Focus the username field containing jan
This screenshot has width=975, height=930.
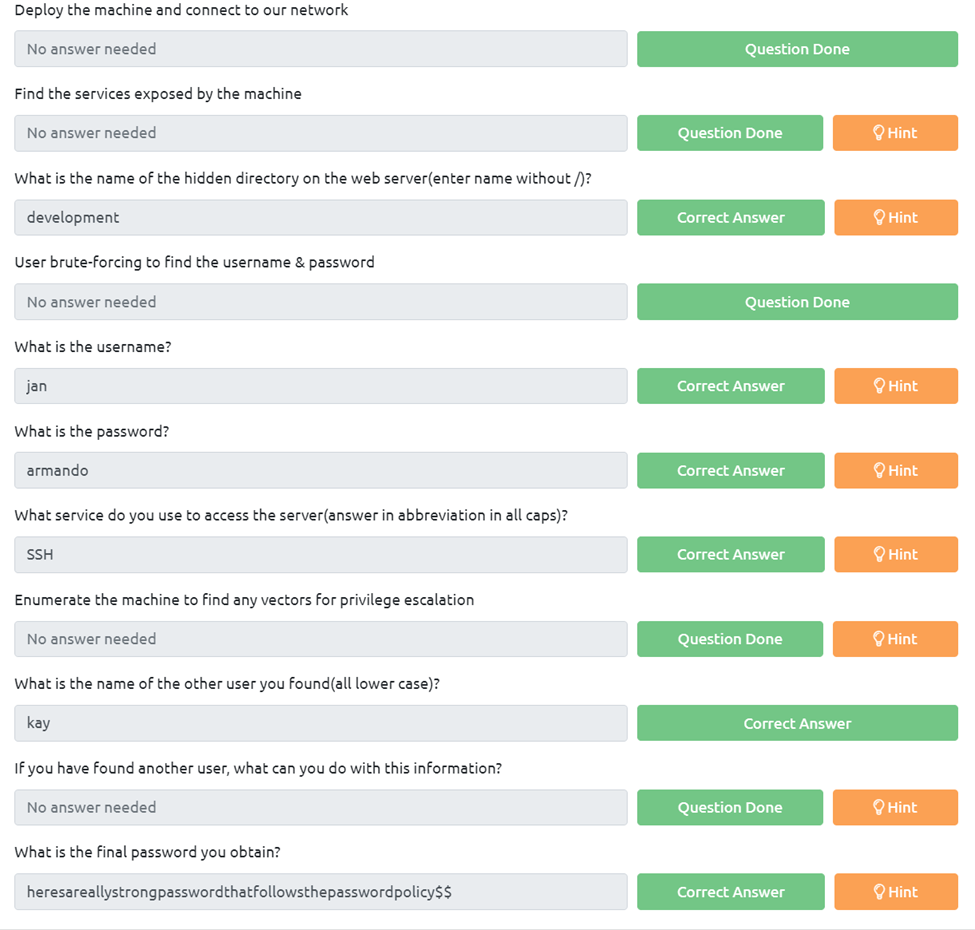pos(320,386)
